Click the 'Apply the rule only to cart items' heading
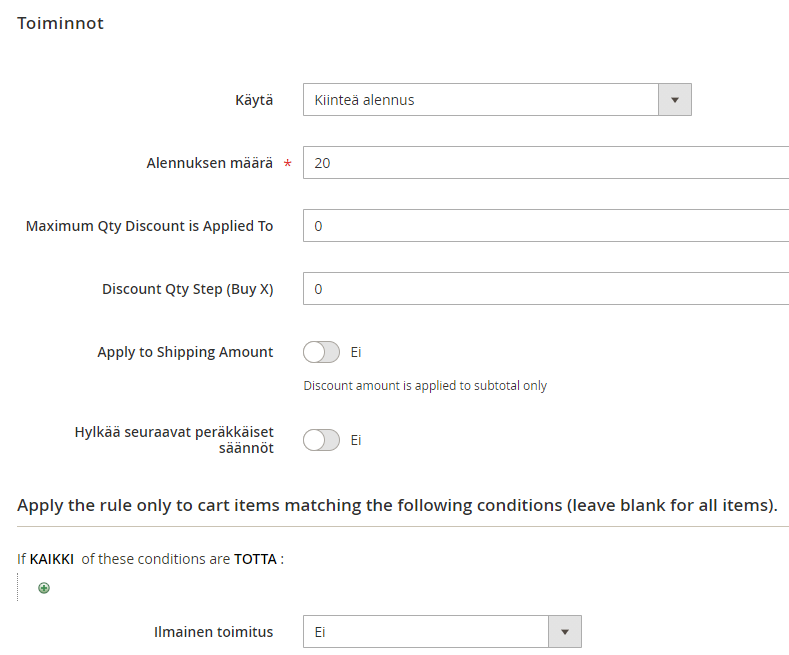789x655 pixels. (x=397, y=505)
